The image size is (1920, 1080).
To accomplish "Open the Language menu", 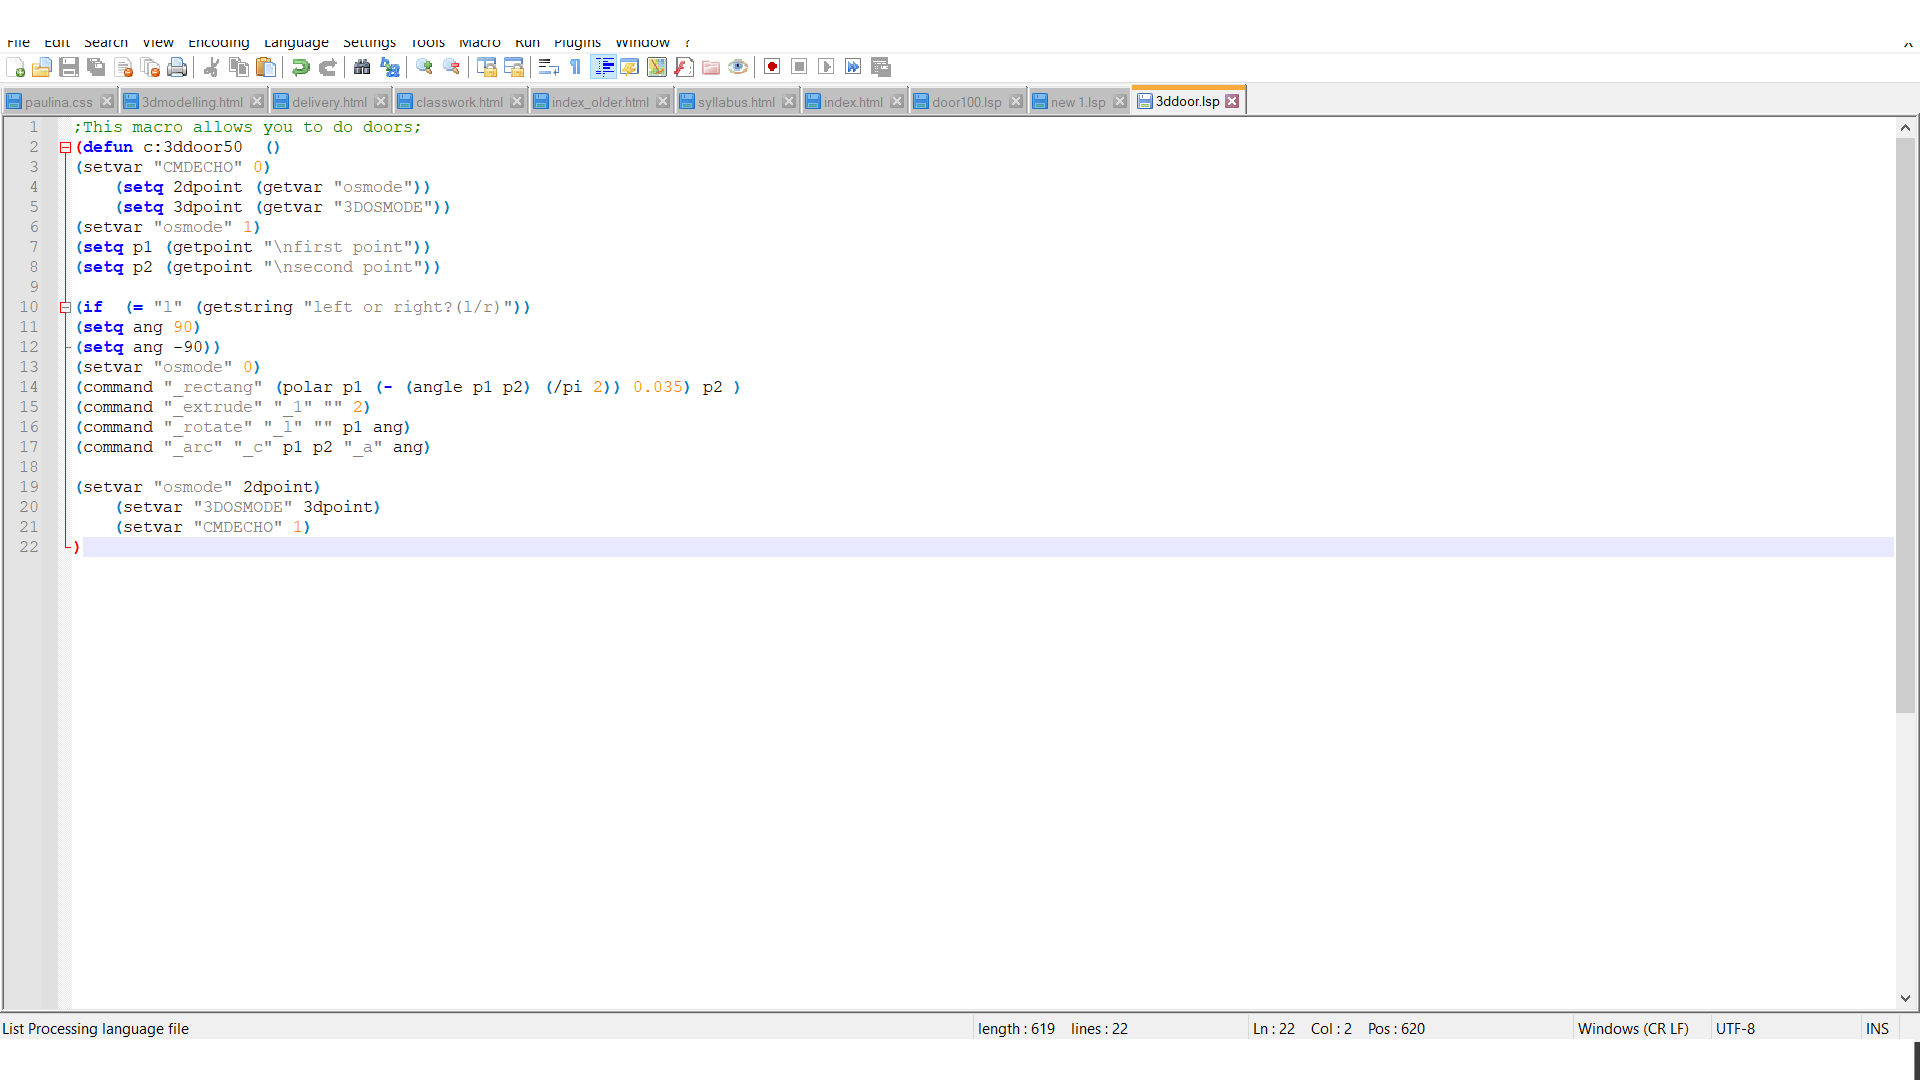I will click(x=296, y=42).
